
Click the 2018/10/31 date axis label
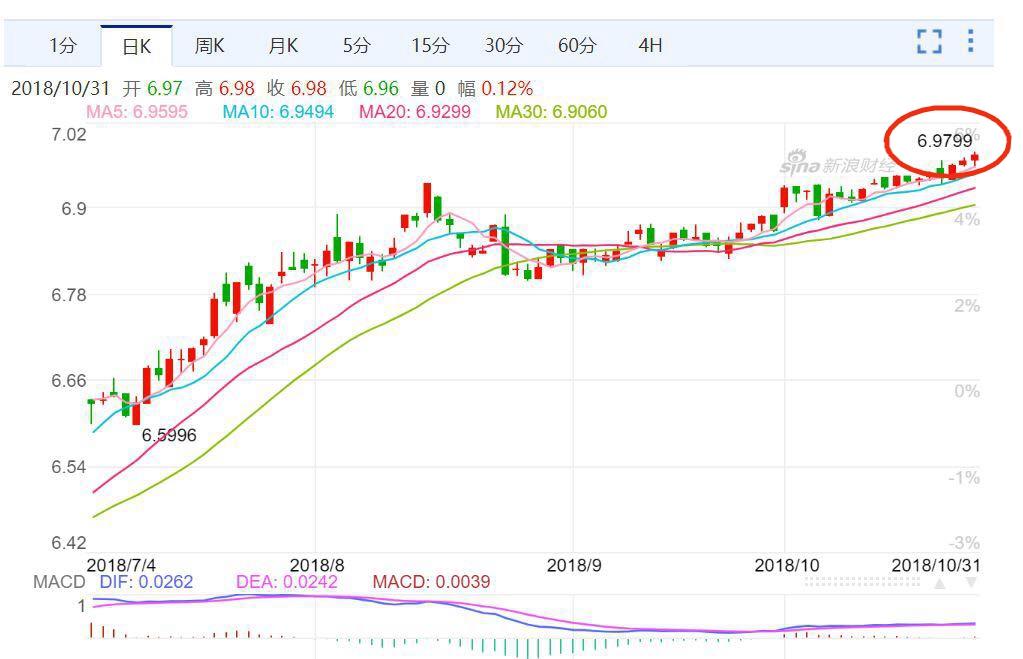pos(936,564)
